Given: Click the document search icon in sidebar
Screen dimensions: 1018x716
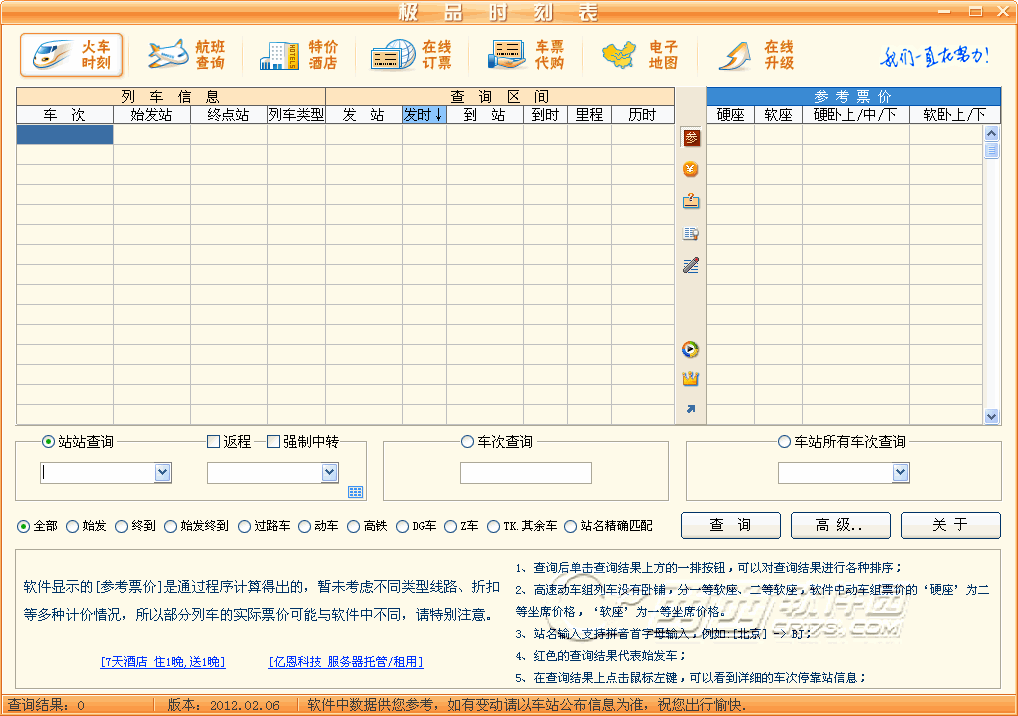Looking at the screenshot, I should 691,234.
